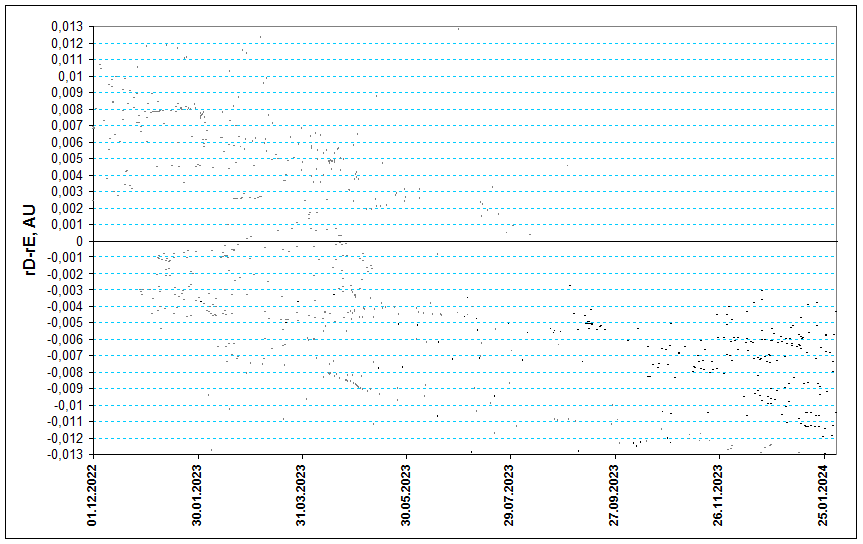863x544 pixels.
Task: Select the y-axis label 0,006
Action: coord(67,142)
